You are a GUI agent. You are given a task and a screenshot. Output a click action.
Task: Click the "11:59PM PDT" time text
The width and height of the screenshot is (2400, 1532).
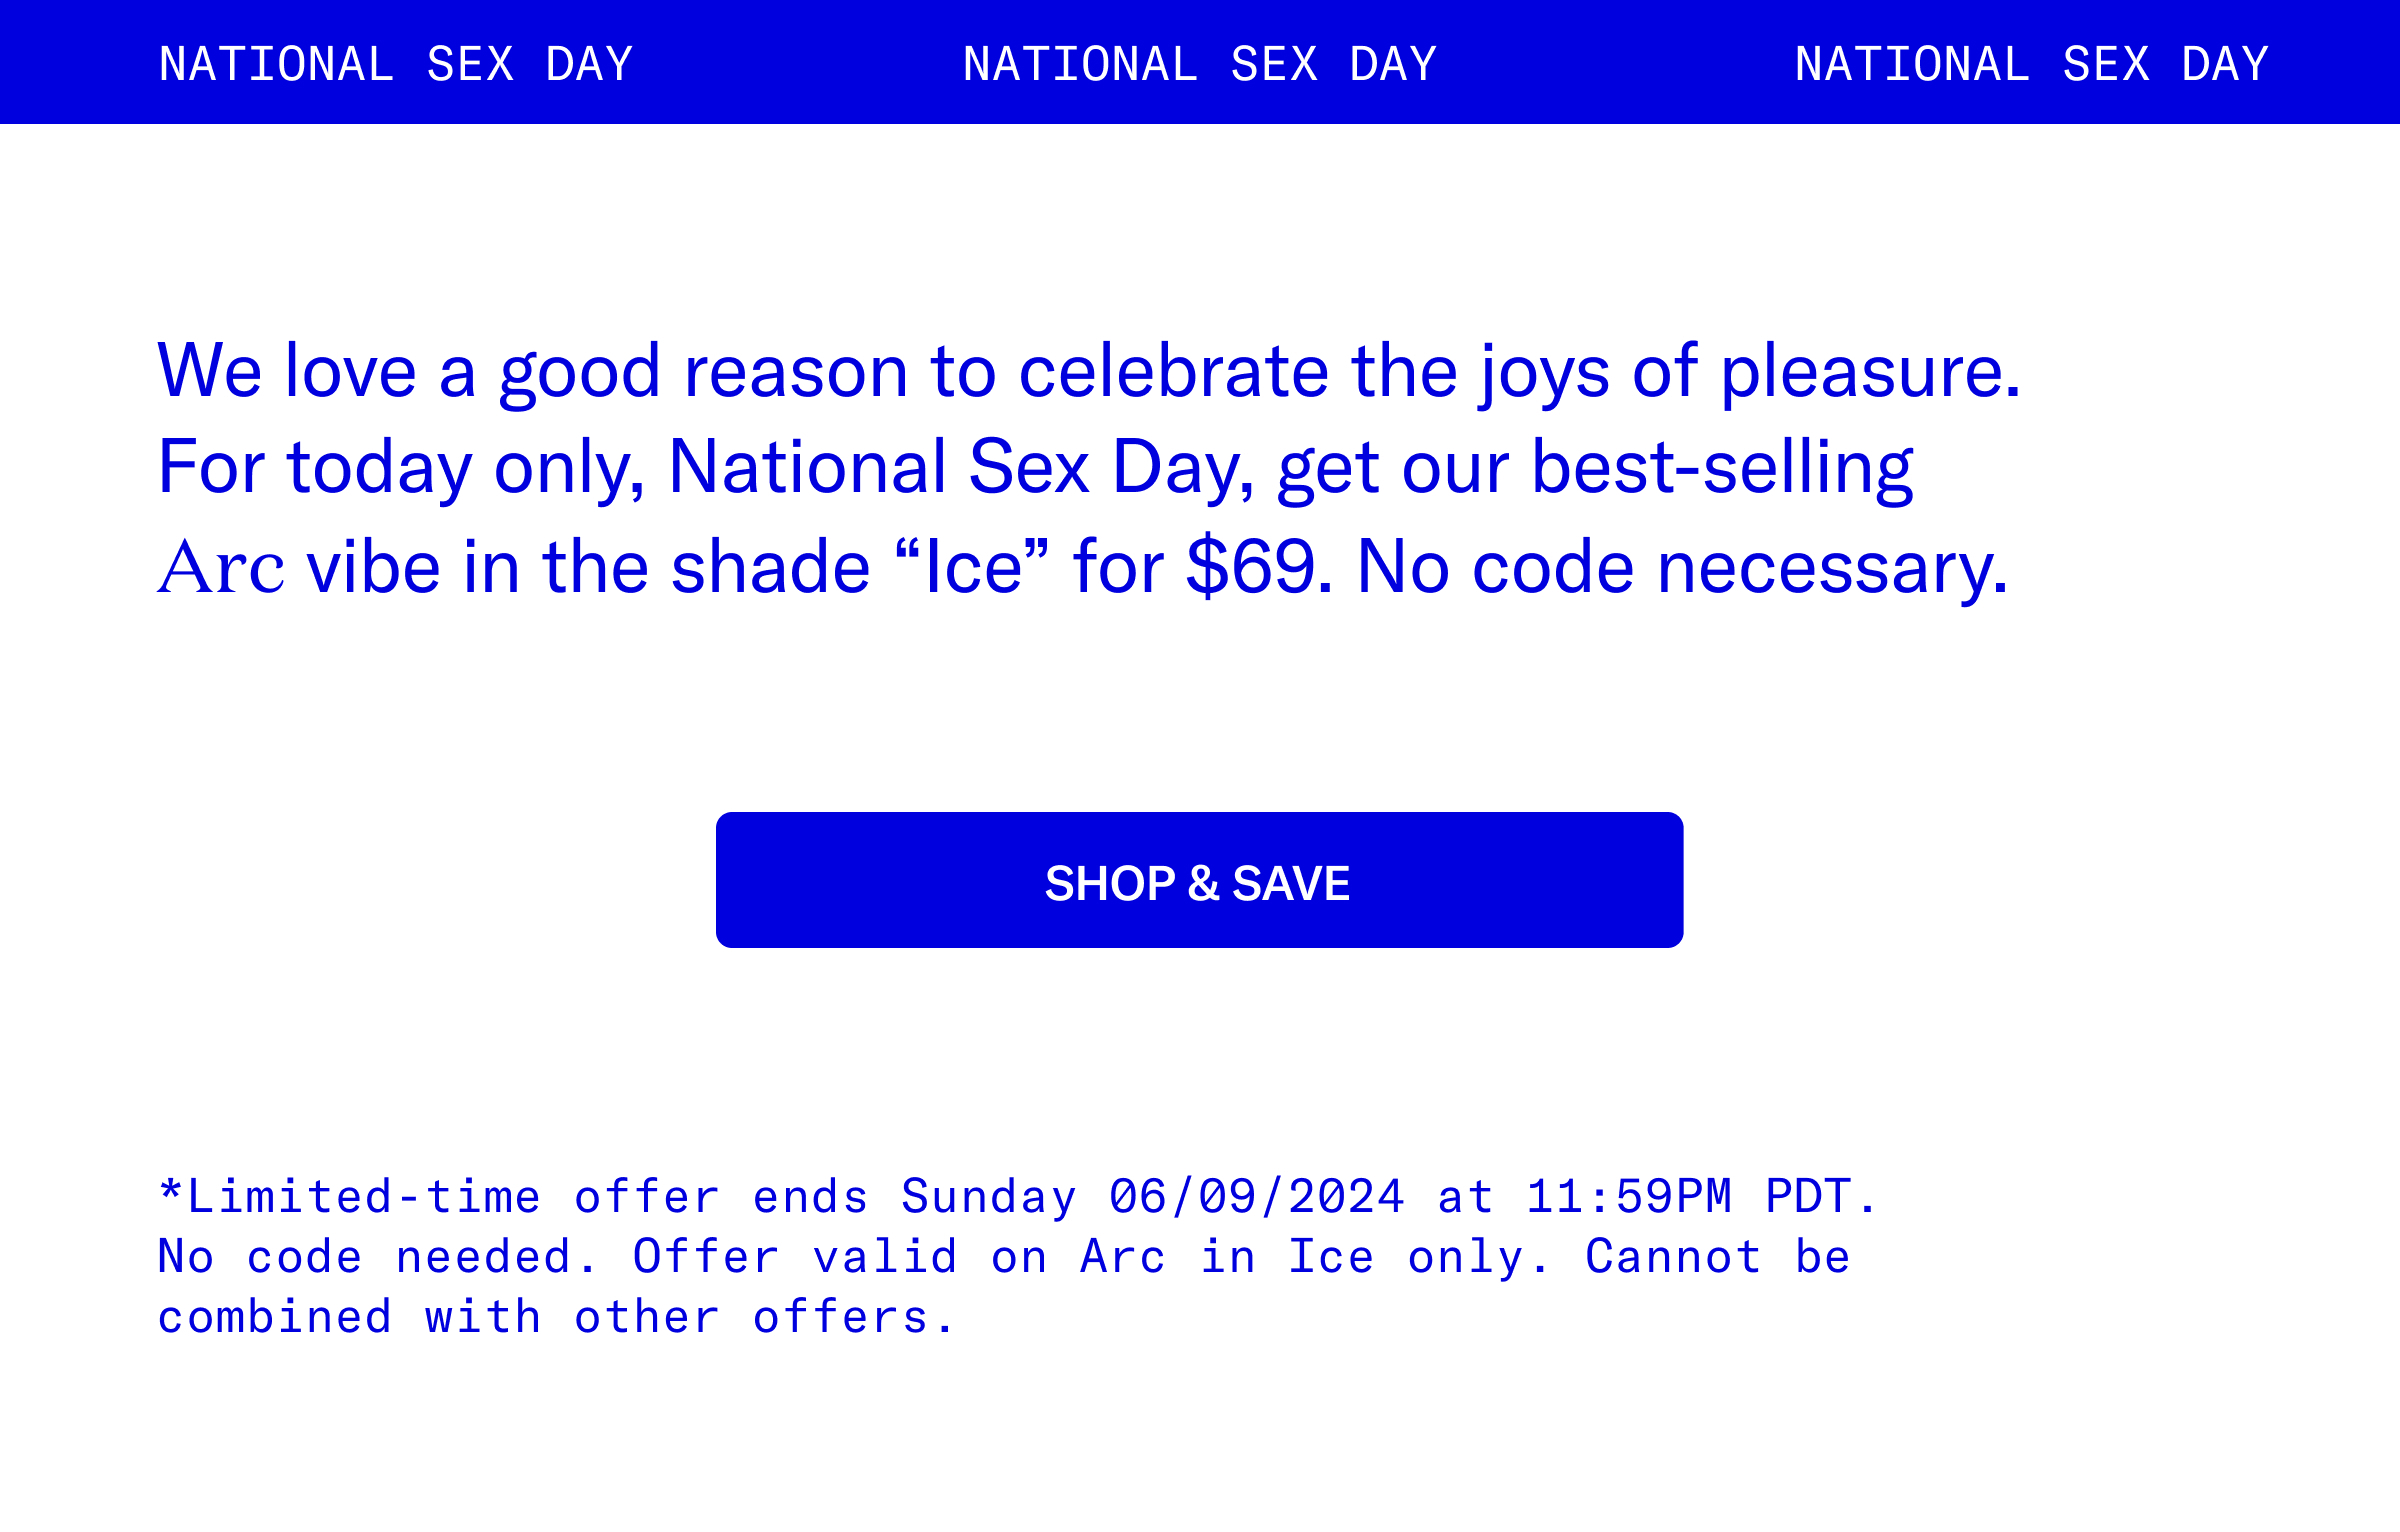tap(1688, 1197)
